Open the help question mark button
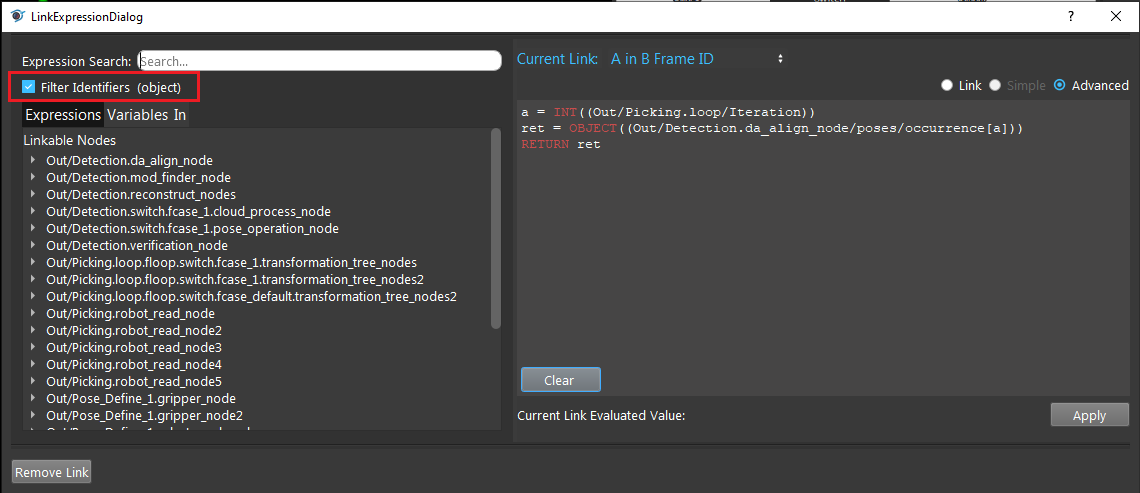 pos(1071,17)
